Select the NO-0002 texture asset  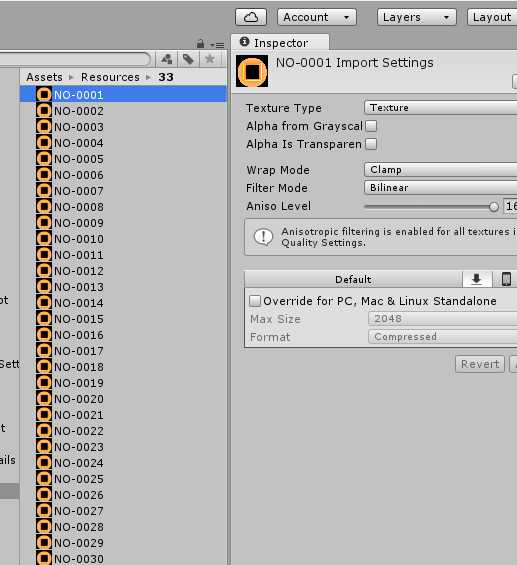coord(124,111)
